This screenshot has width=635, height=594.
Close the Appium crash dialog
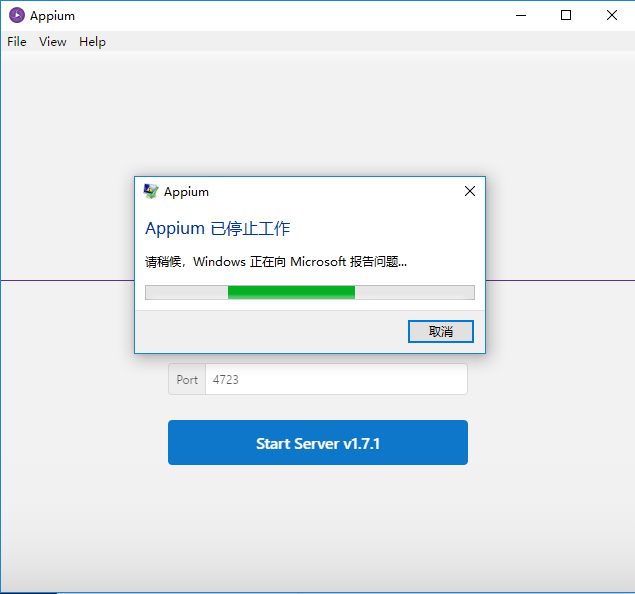point(470,191)
